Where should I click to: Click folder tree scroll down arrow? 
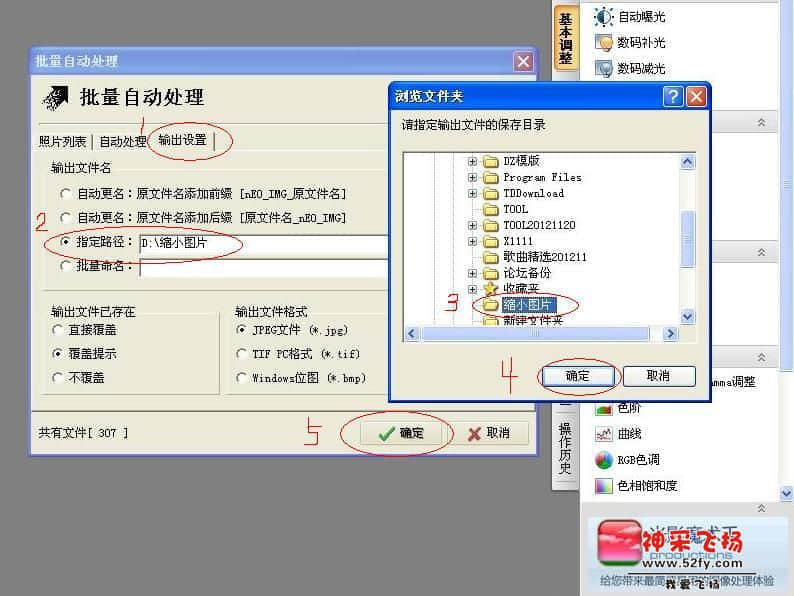(x=687, y=317)
